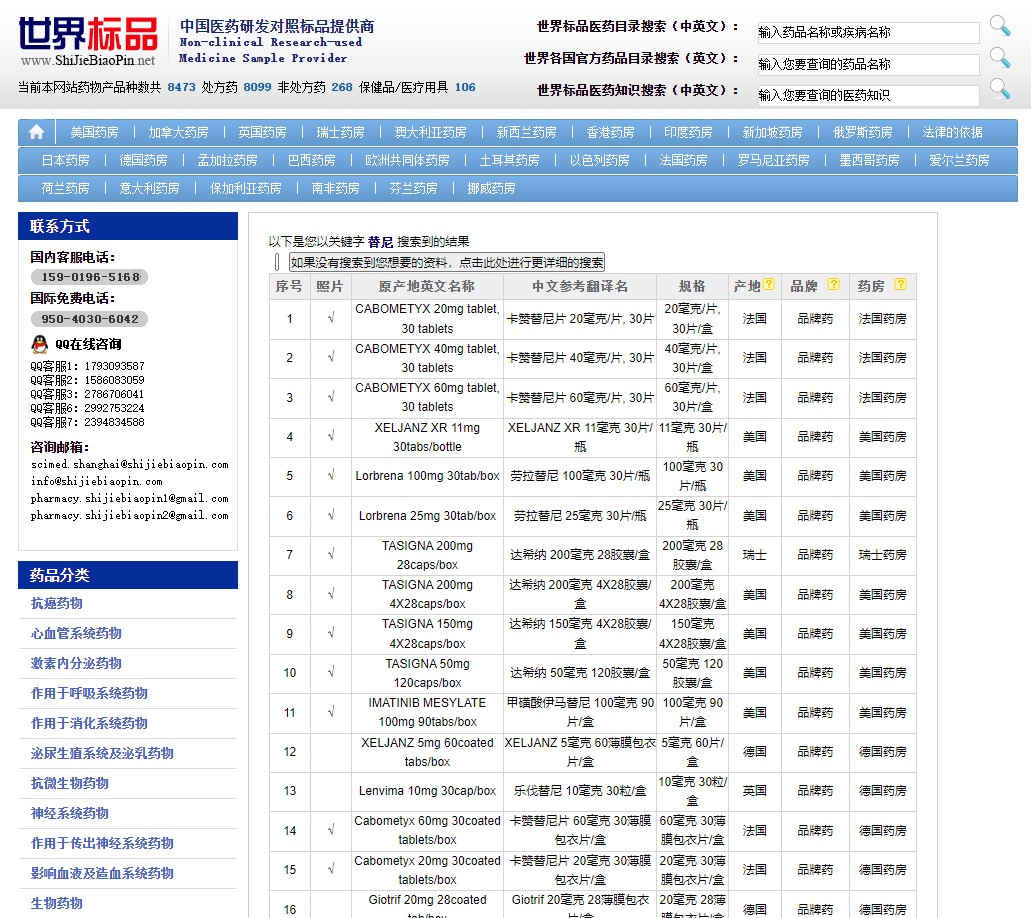Viewport: 1031px width, 918px height.
Task: Click 乐伐替尼 10毫克 30粒/盒 translation
Action: pyautogui.click(x=580, y=790)
